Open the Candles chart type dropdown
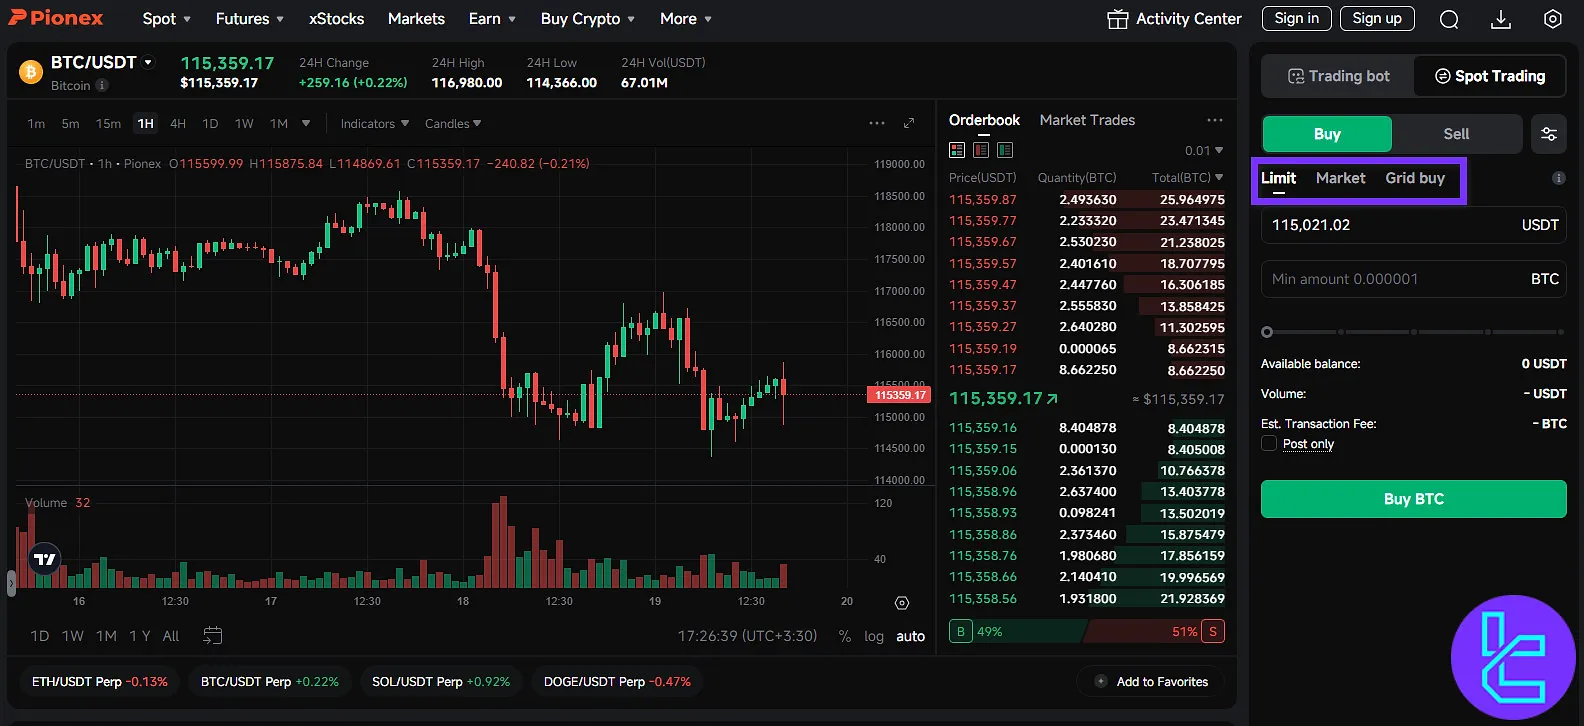 pyautogui.click(x=452, y=124)
